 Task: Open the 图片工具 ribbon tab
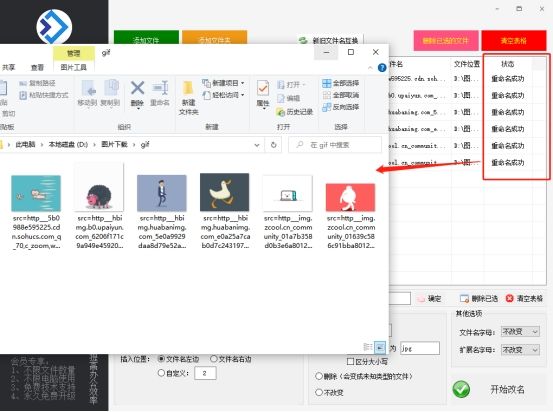pos(73,67)
